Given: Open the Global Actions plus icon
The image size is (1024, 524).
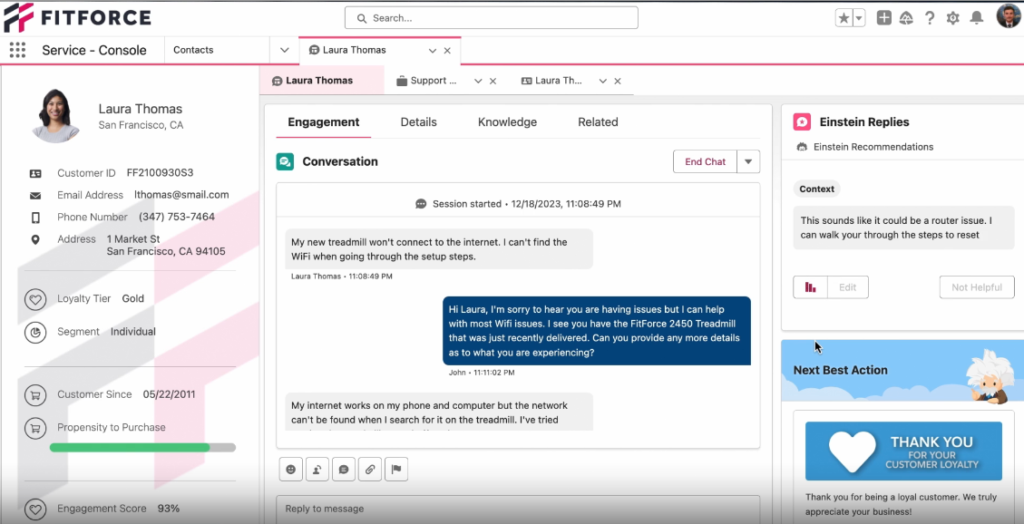Looking at the screenshot, I should pyautogui.click(x=884, y=18).
